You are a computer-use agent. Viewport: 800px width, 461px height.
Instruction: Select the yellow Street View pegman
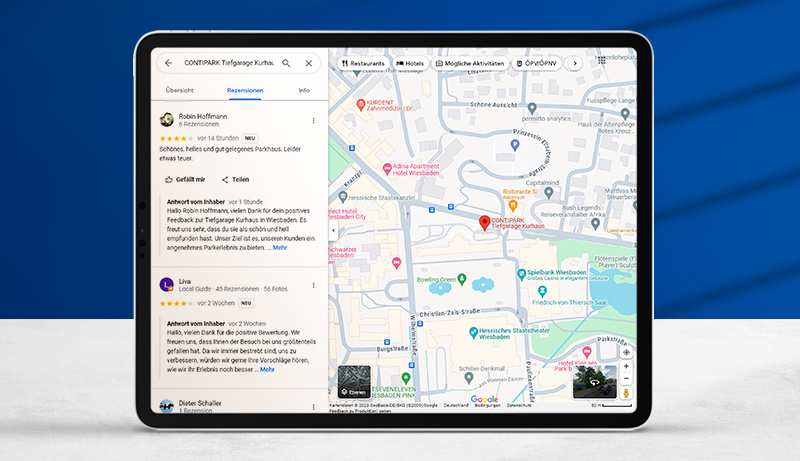click(x=626, y=394)
